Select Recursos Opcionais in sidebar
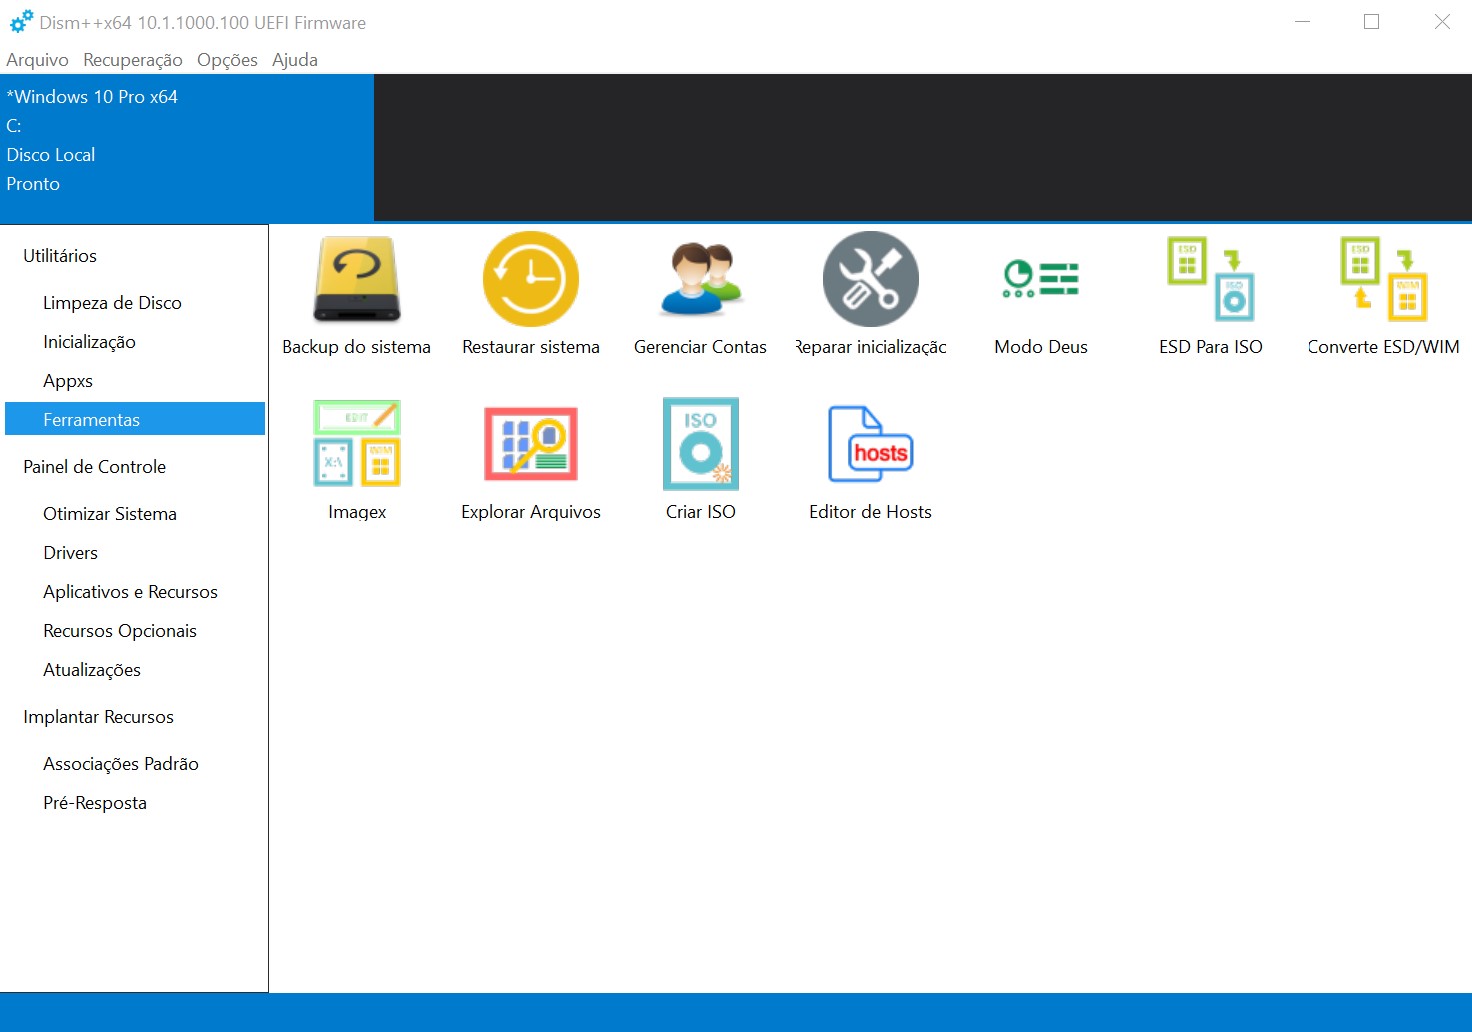This screenshot has width=1472, height=1032. pyautogui.click(x=135, y=631)
